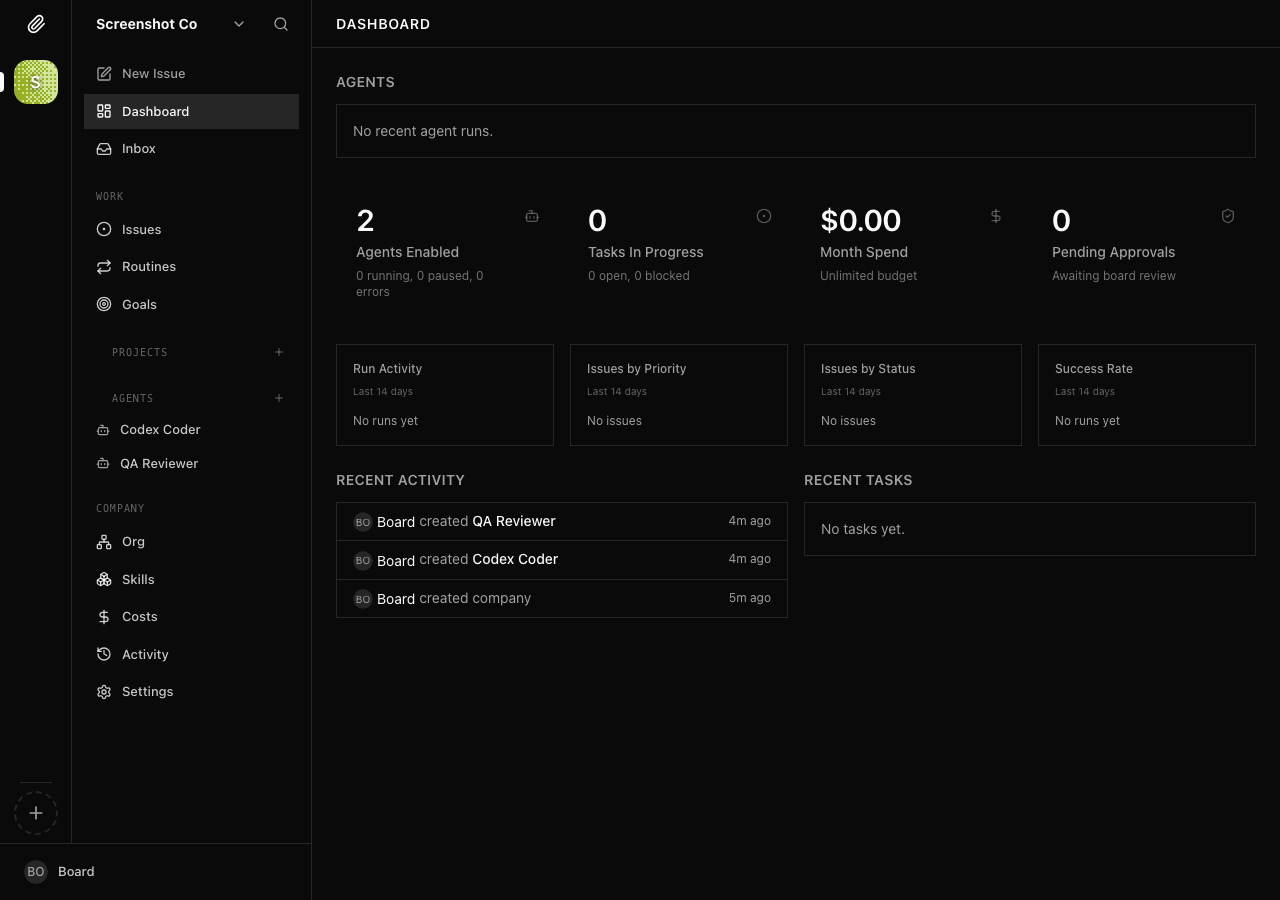Viewport: 1280px width, 900px height.
Task: Open the Activity sidebar label
Action: click(x=145, y=655)
